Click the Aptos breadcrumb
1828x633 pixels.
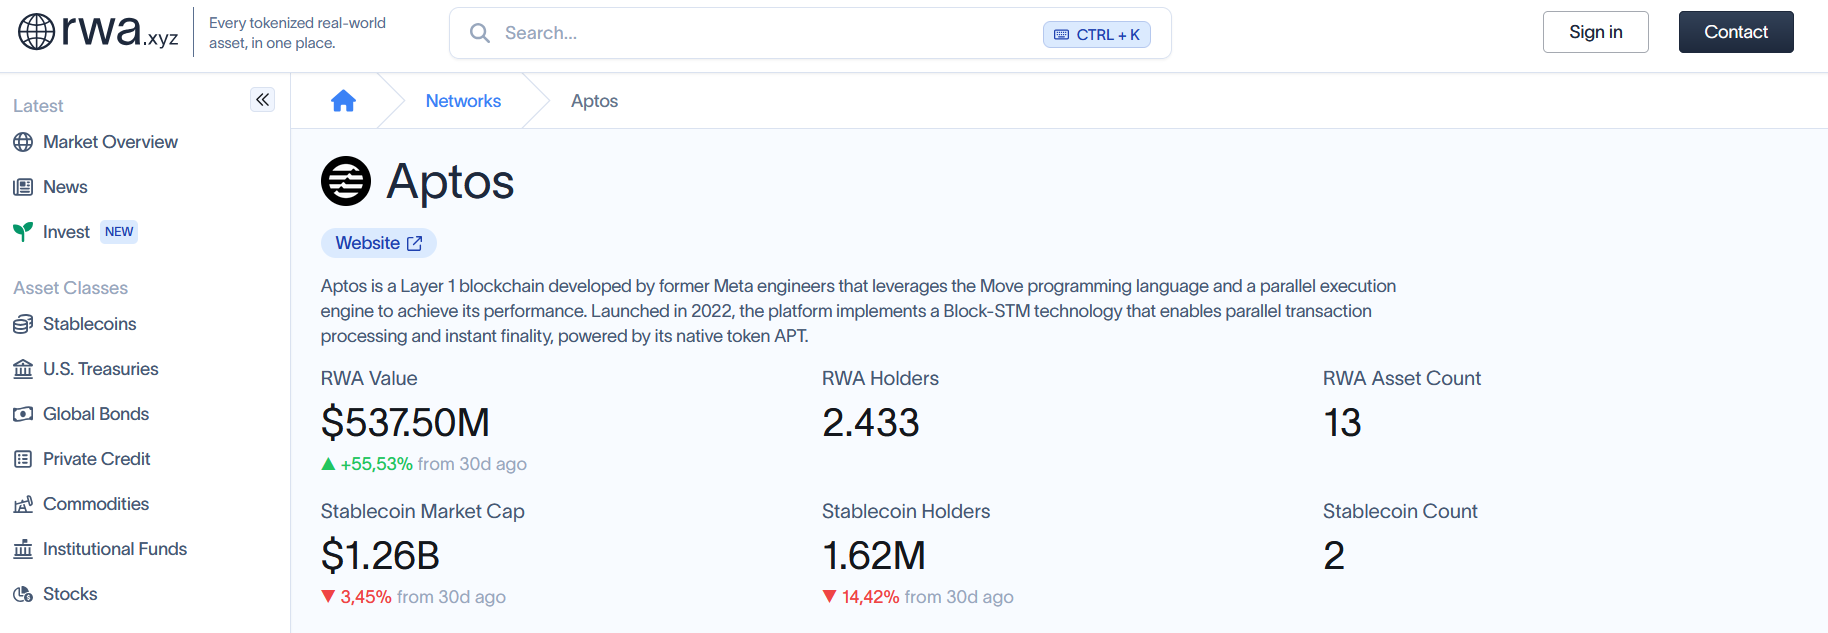(x=594, y=101)
